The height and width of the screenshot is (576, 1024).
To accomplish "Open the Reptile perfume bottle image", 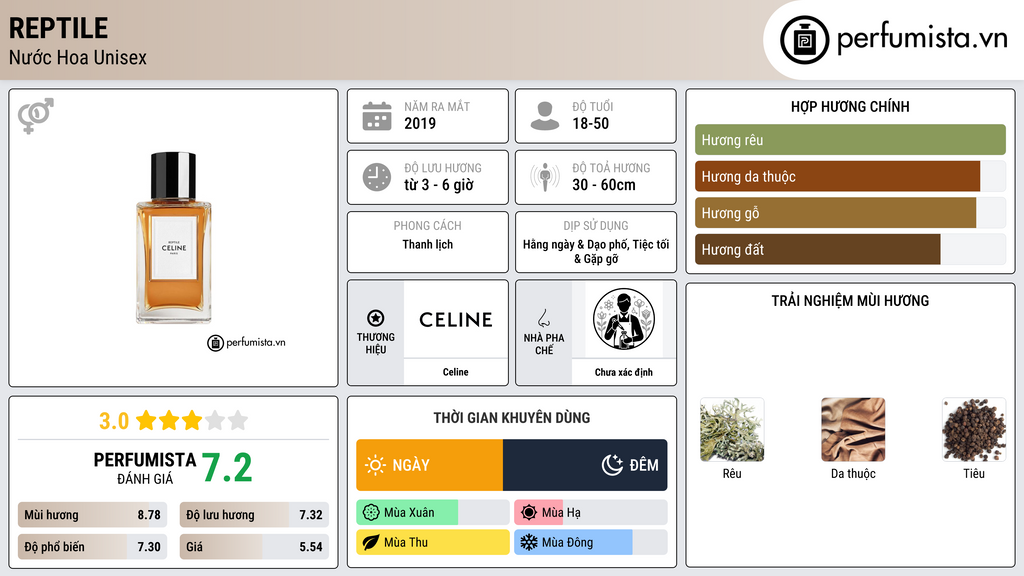I will (174, 238).
